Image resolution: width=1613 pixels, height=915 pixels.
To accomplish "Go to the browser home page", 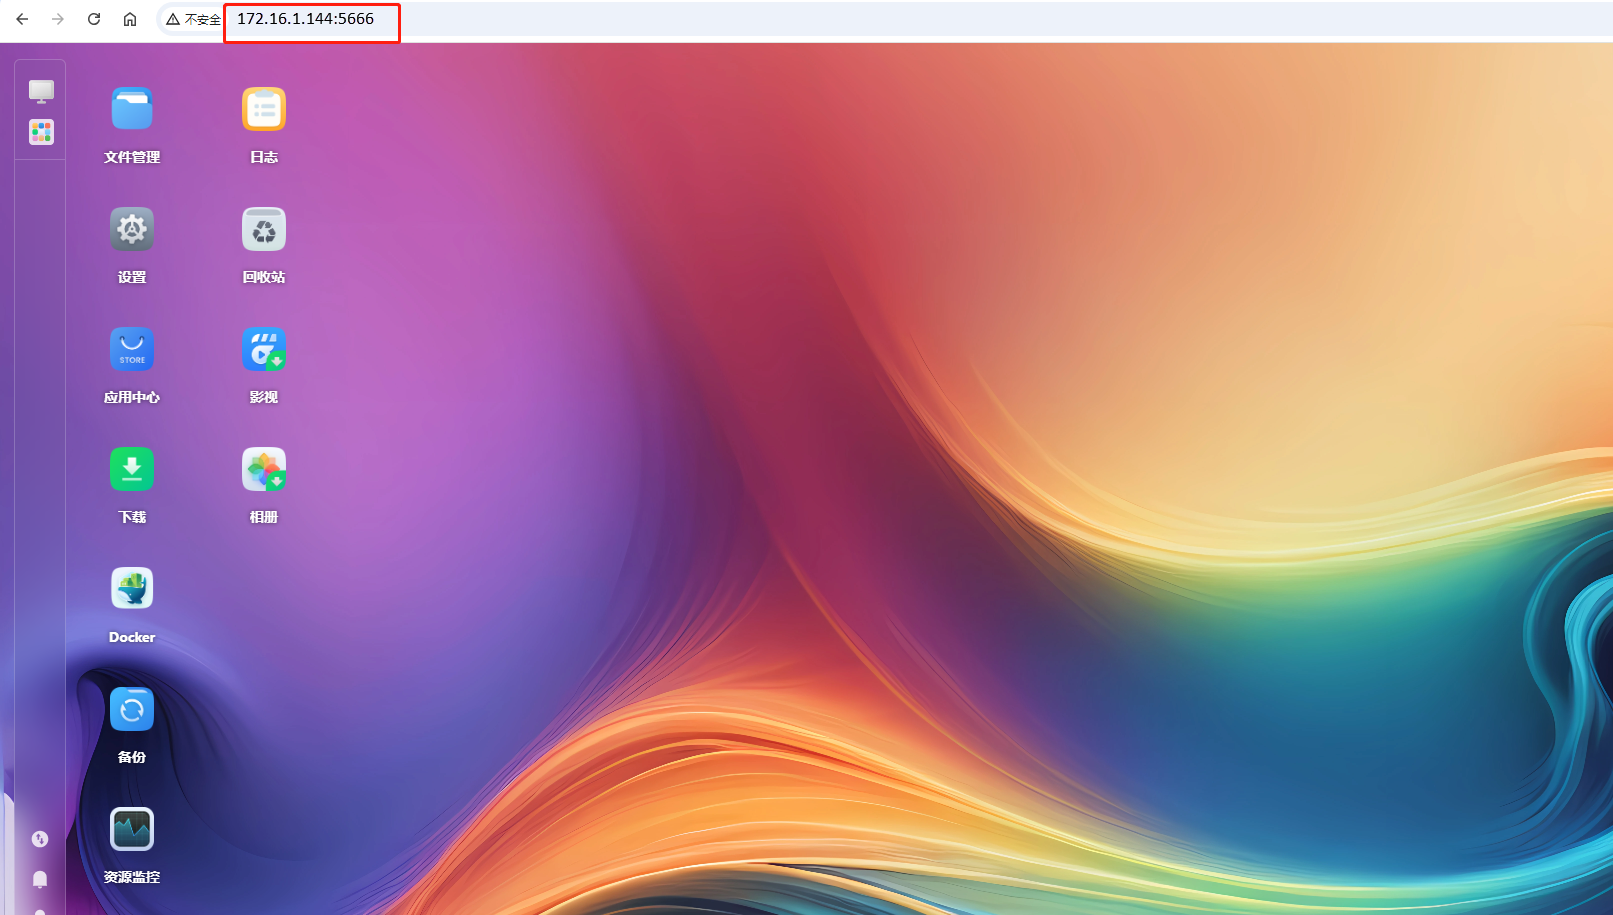I will point(130,19).
